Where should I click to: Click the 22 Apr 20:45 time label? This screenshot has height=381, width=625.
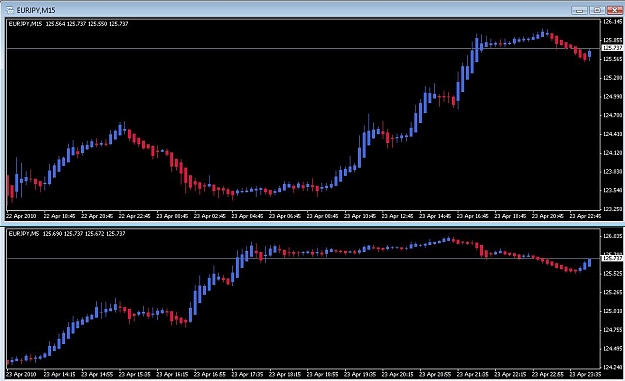click(97, 216)
